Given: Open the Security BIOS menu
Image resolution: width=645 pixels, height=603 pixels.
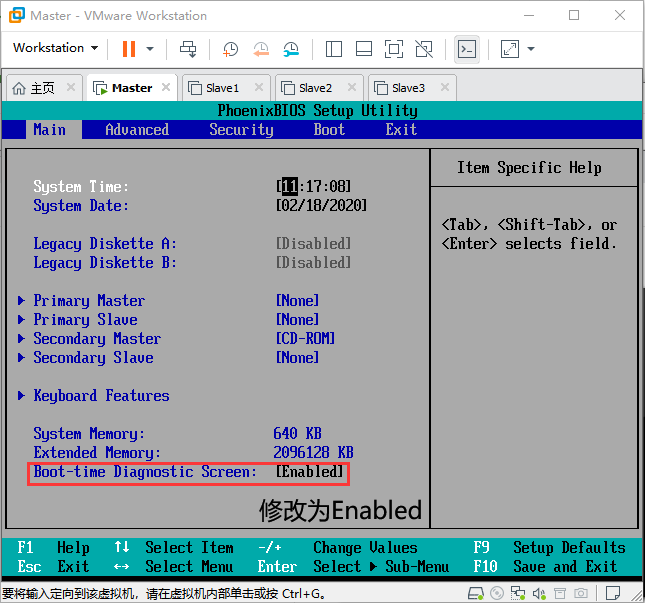Looking at the screenshot, I should point(241,130).
